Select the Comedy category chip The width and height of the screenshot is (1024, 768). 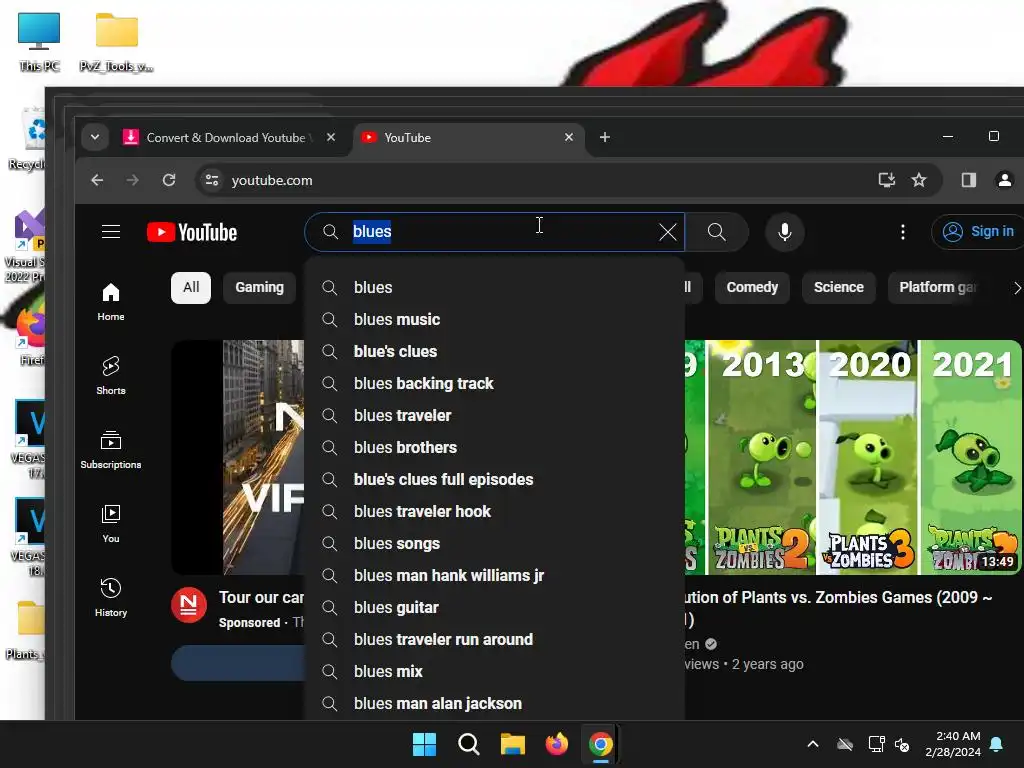(x=752, y=288)
